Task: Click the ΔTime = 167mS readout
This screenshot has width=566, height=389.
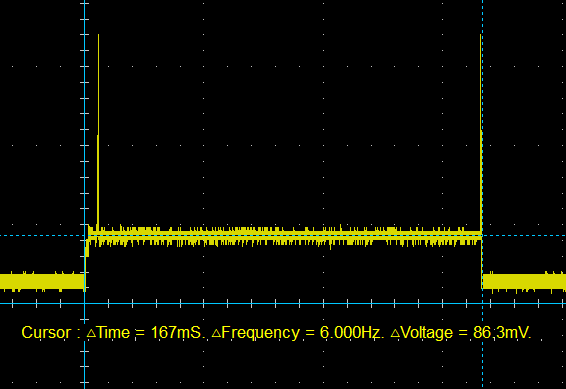Action: click(144, 332)
